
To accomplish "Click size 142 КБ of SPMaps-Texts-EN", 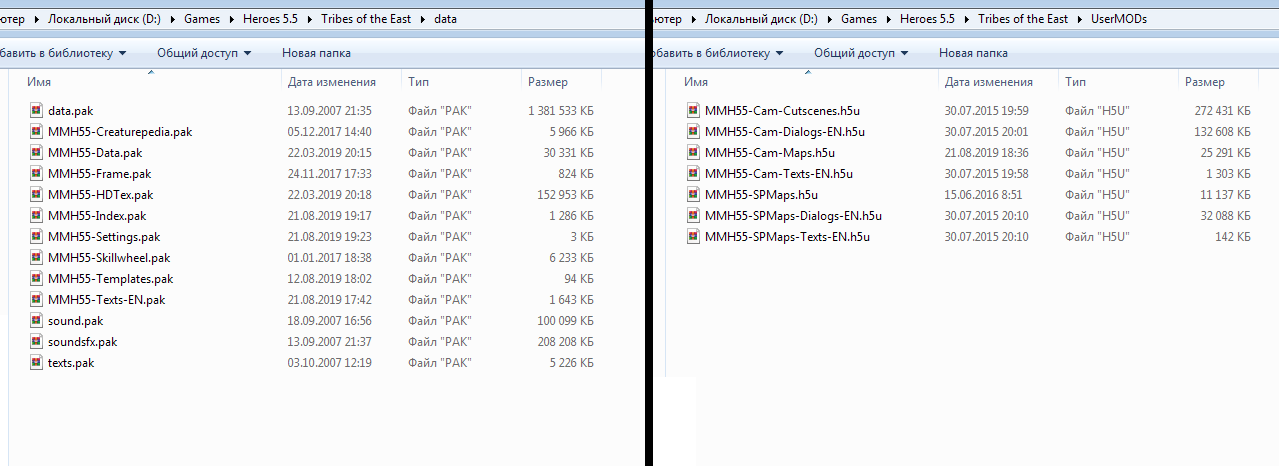I will click(1231, 237).
